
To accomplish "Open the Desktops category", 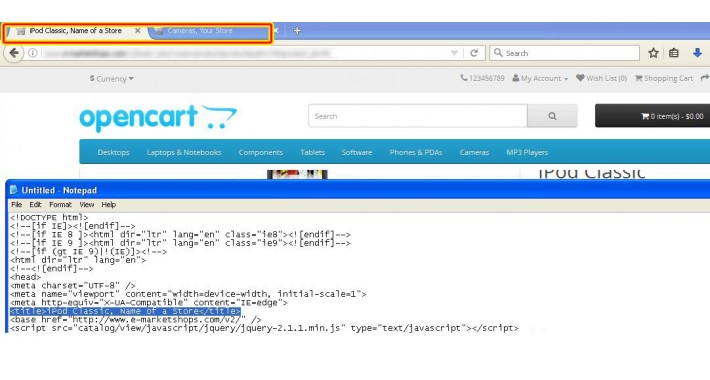I will coord(113,152).
